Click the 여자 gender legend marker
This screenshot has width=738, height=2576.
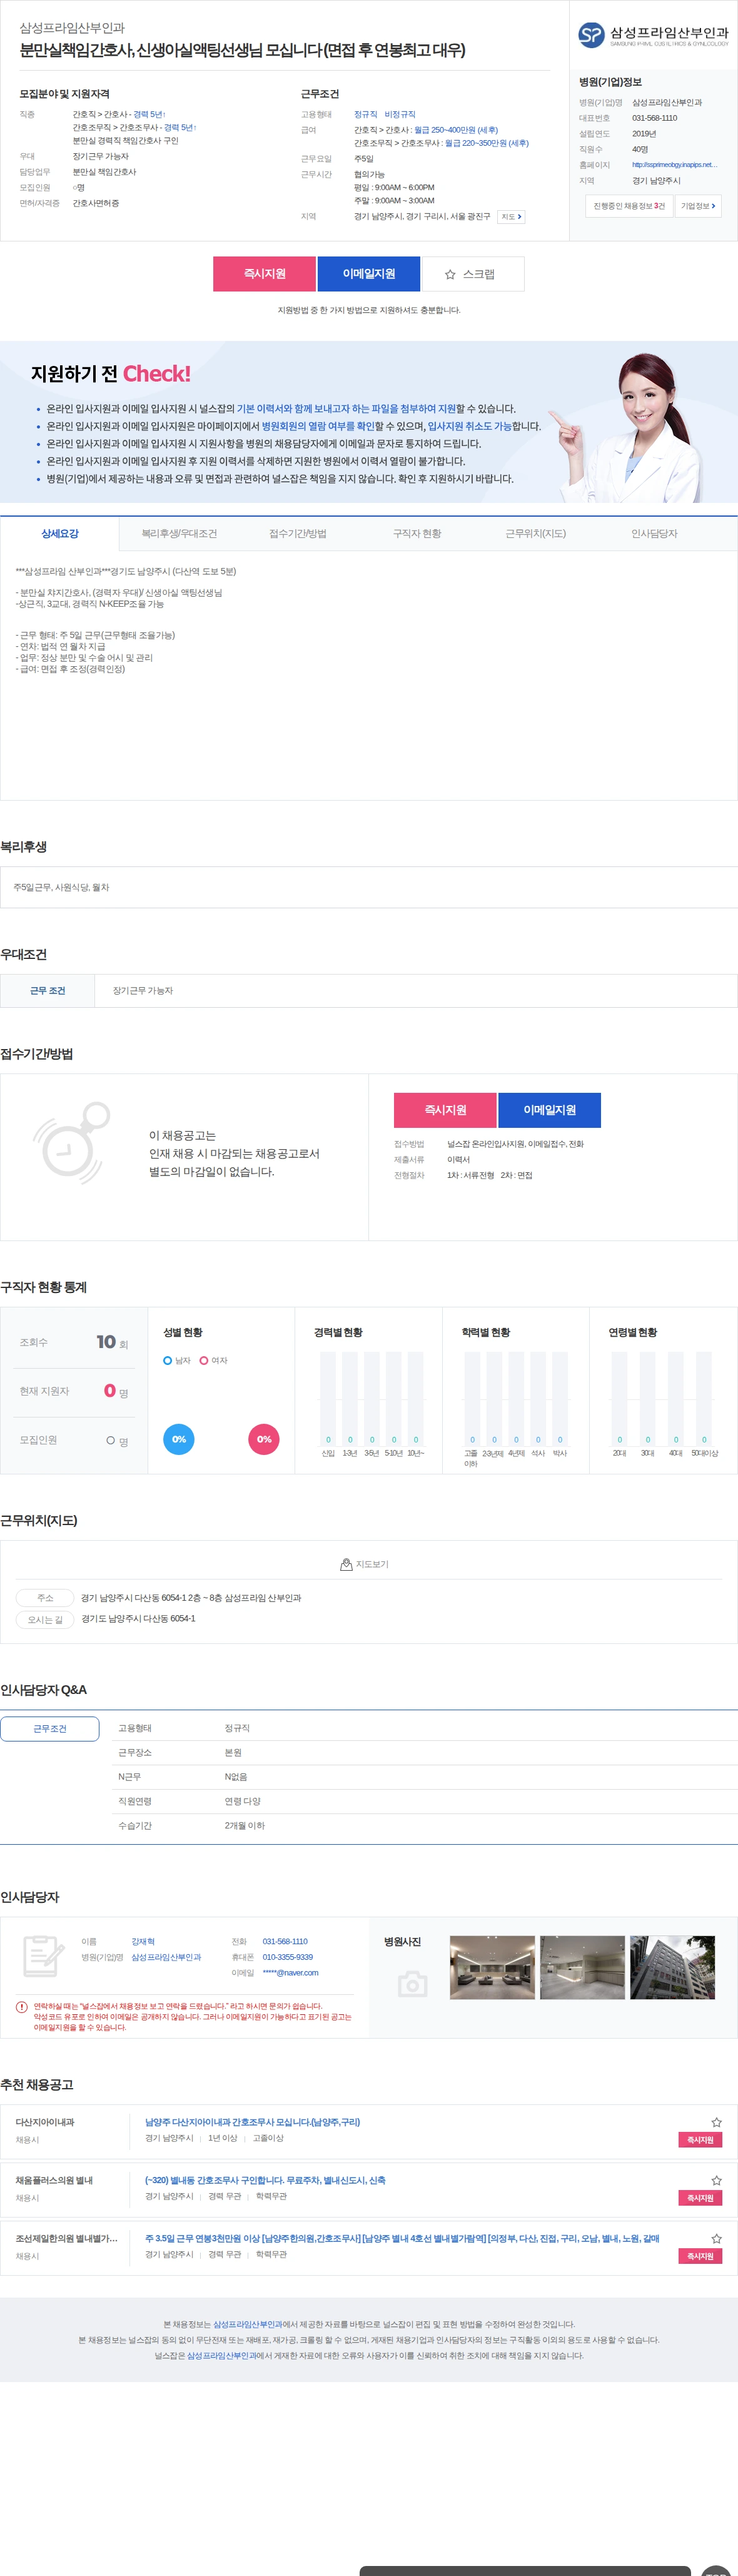point(204,1360)
